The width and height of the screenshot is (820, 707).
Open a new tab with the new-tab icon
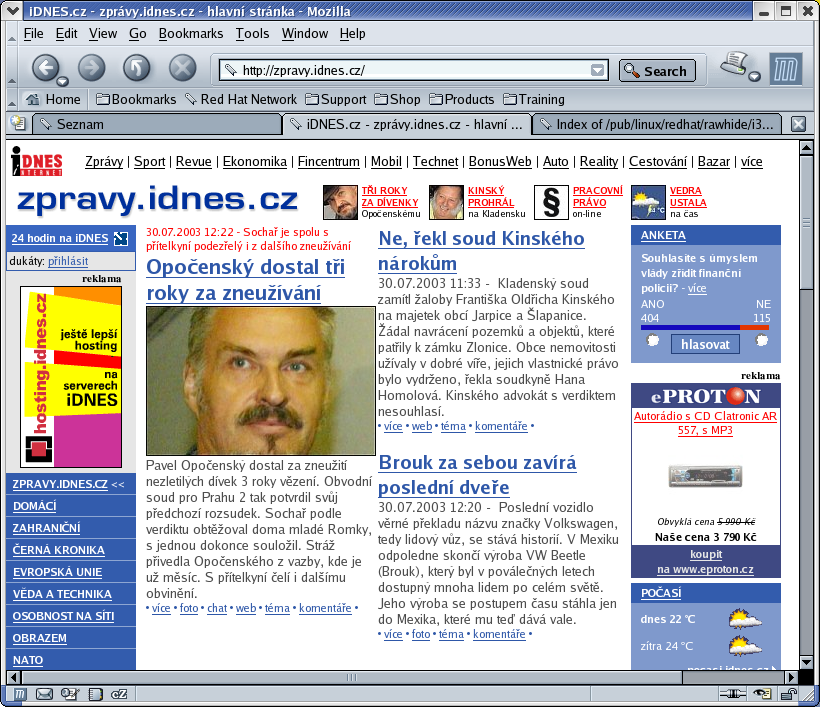pyautogui.click(x=17, y=123)
